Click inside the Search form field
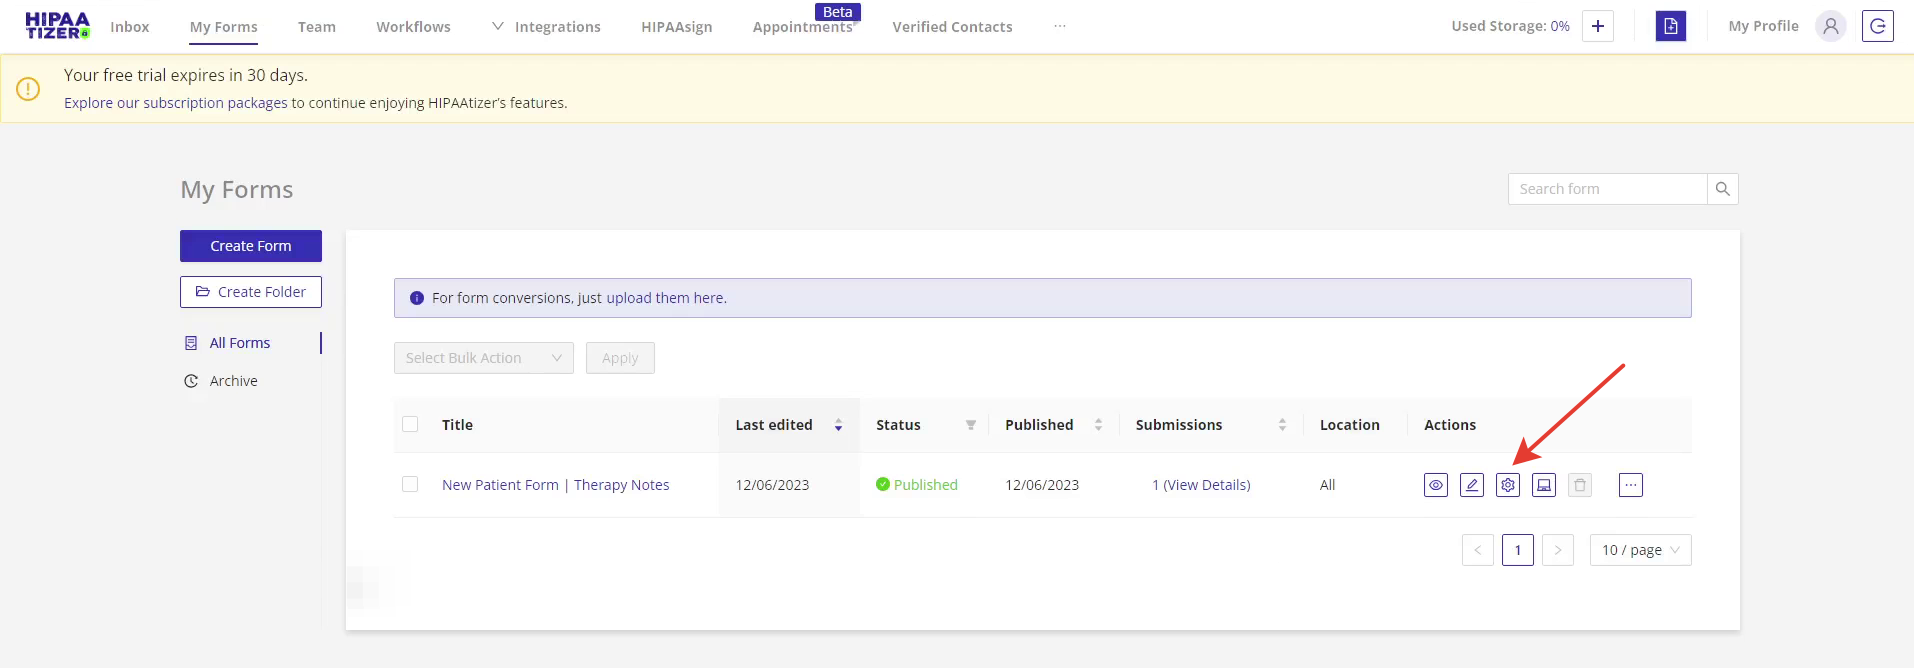The image size is (1914, 668). click(x=1606, y=189)
